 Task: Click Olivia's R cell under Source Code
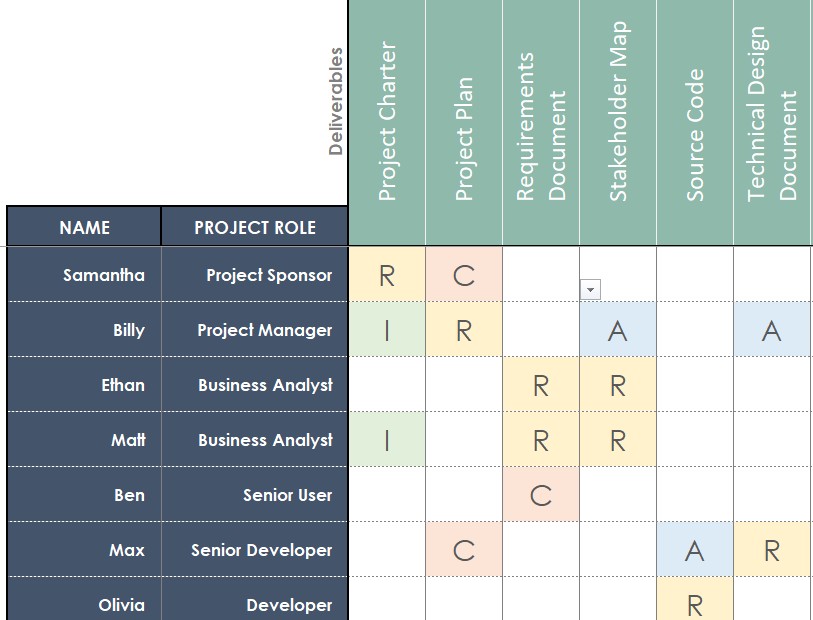point(695,604)
